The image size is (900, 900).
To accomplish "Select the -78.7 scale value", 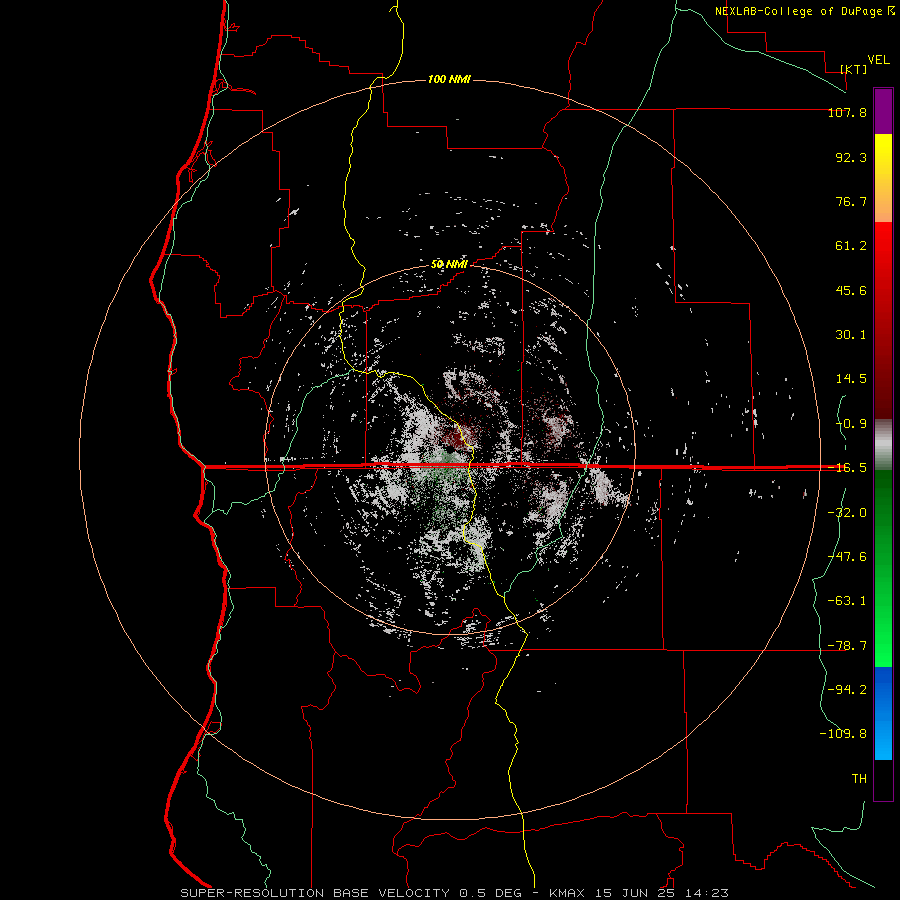I will pyautogui.click(x=847, y=646).
